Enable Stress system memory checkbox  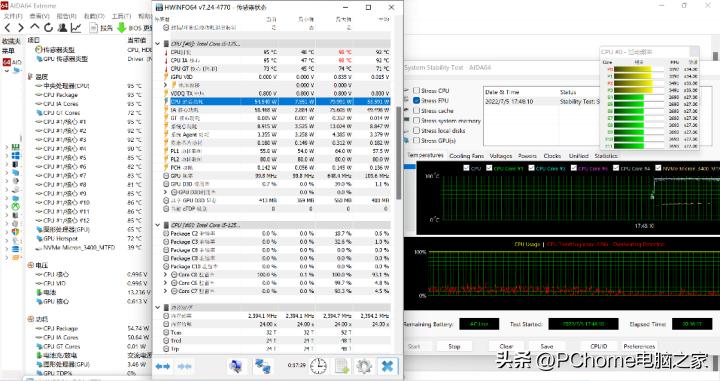tap(416, 120)
